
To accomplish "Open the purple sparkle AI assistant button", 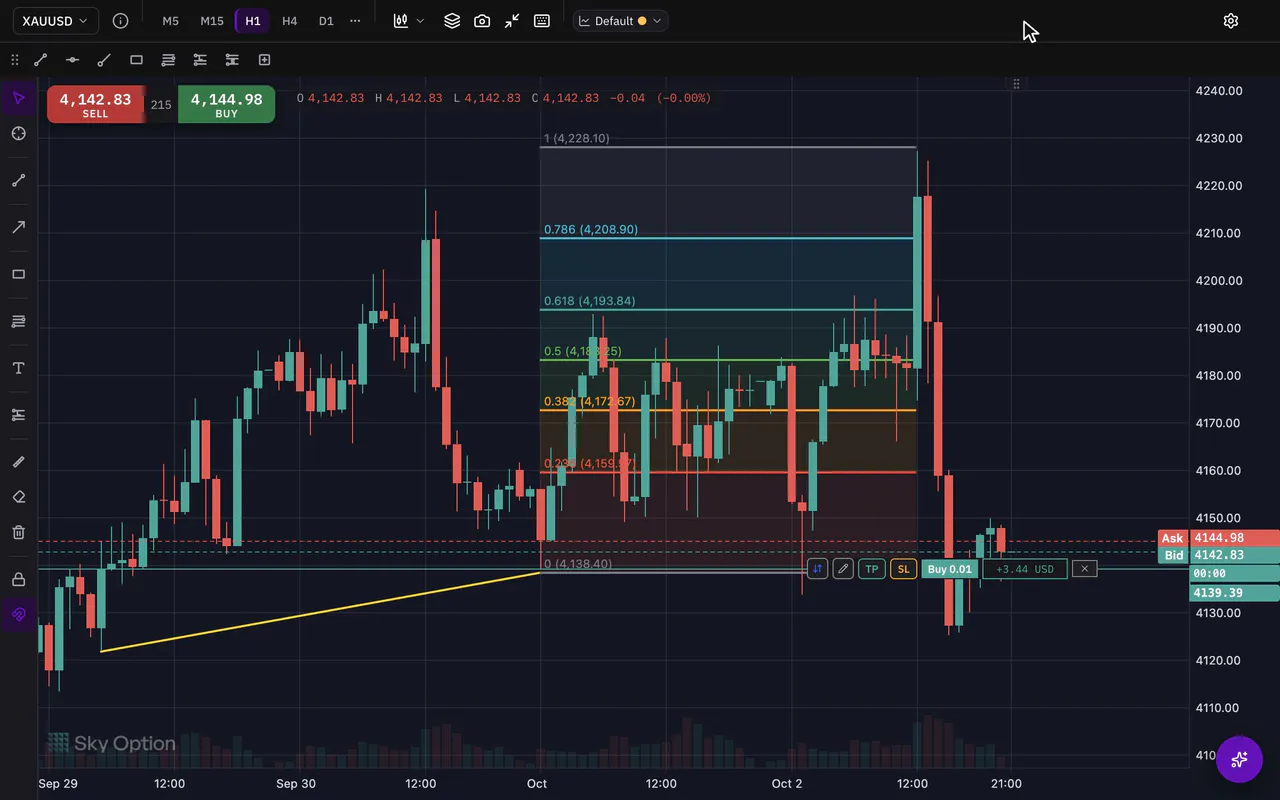I will click(1239, 759).
